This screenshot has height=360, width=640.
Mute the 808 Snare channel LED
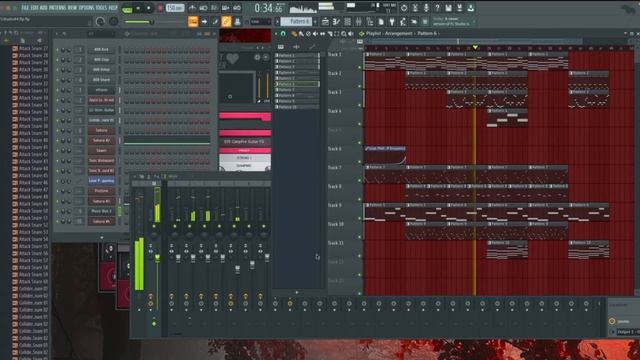click(58, 80)
